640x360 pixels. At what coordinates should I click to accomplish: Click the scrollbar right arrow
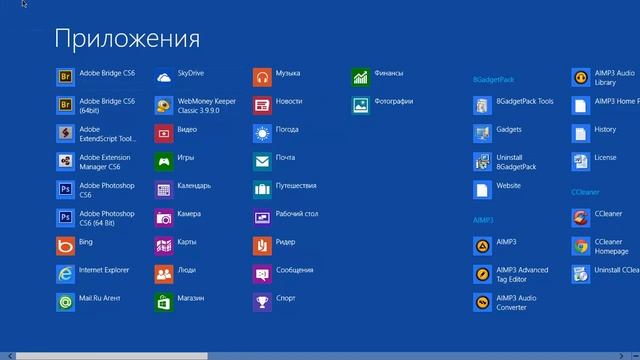click(x=621, y=356)
